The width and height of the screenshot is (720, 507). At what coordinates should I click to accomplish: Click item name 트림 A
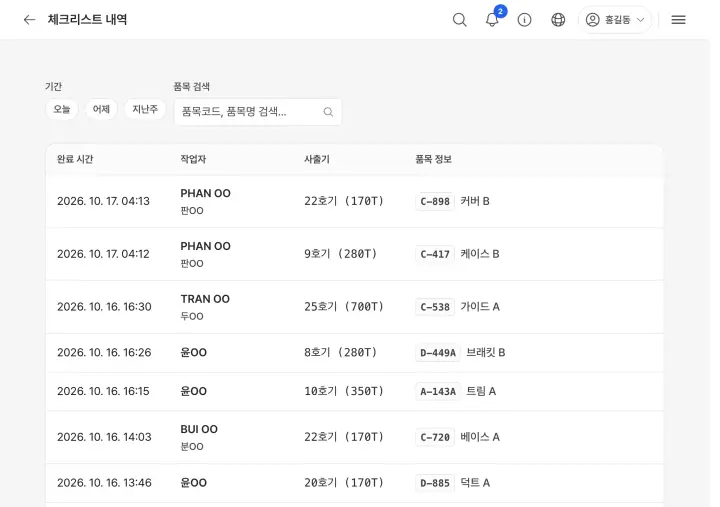481,391
